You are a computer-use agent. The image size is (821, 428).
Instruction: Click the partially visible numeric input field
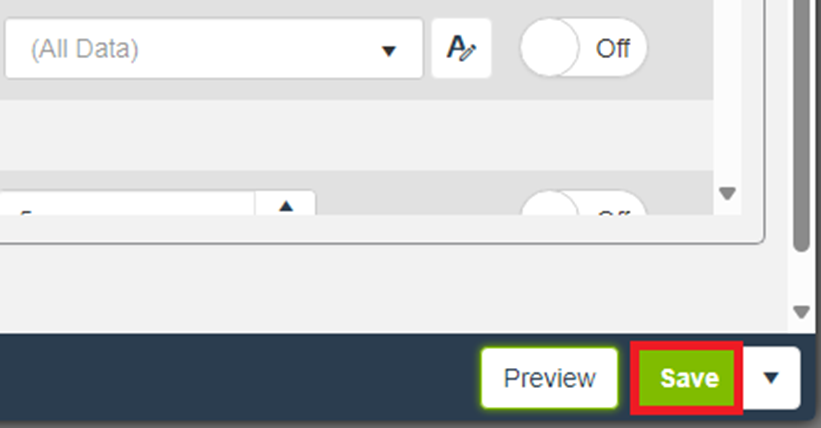coord(127,203)
